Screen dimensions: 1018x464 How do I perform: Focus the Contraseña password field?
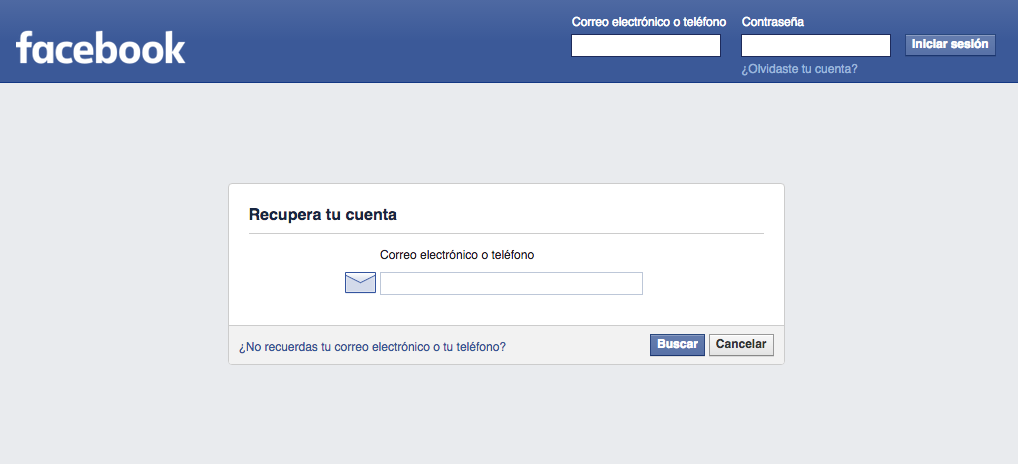coord(815,45)
